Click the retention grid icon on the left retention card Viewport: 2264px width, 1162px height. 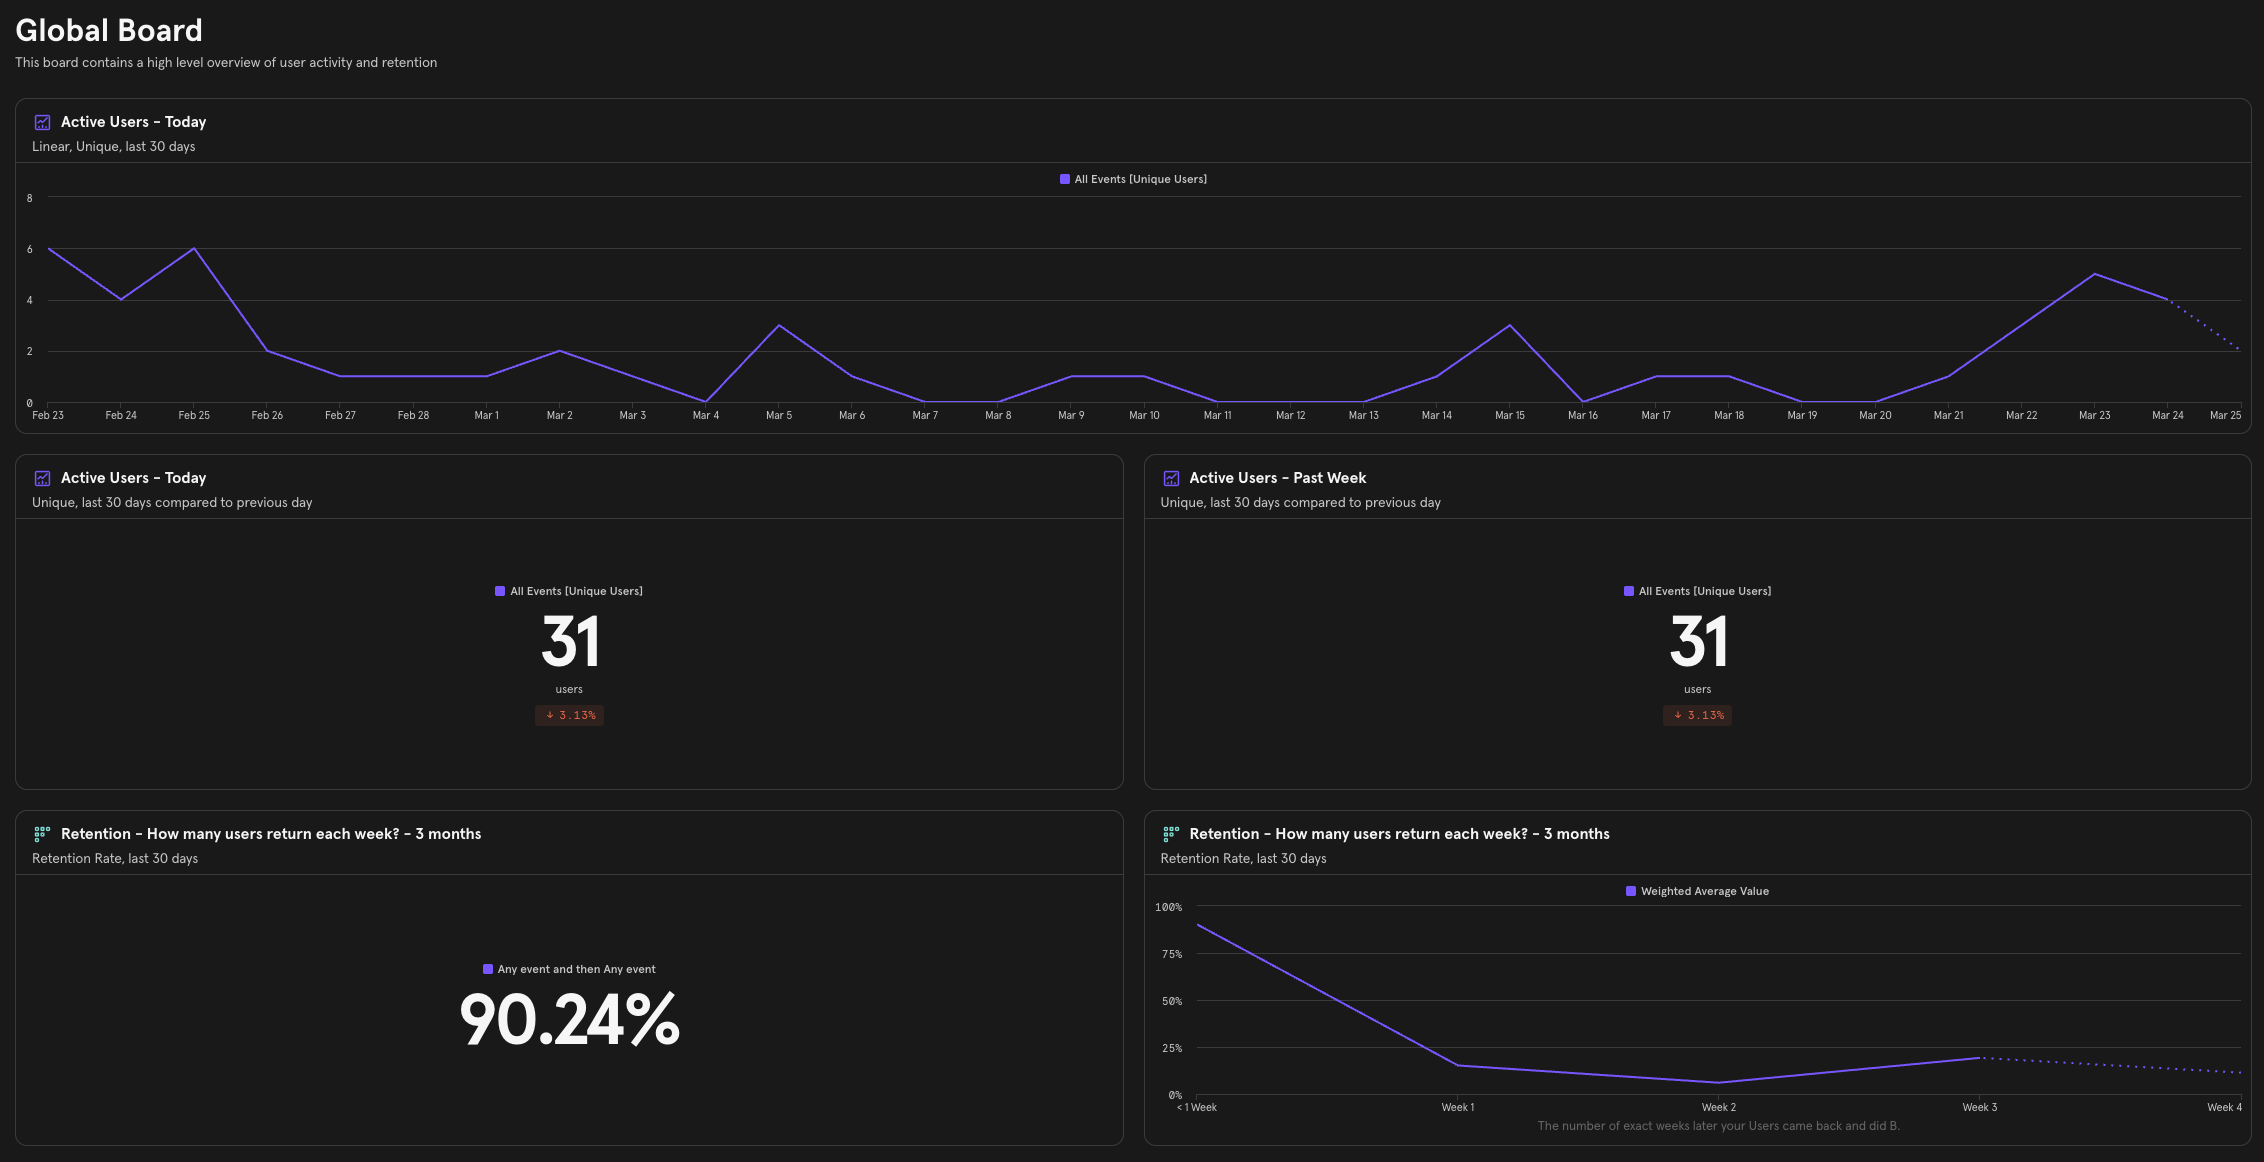(42, 833)
